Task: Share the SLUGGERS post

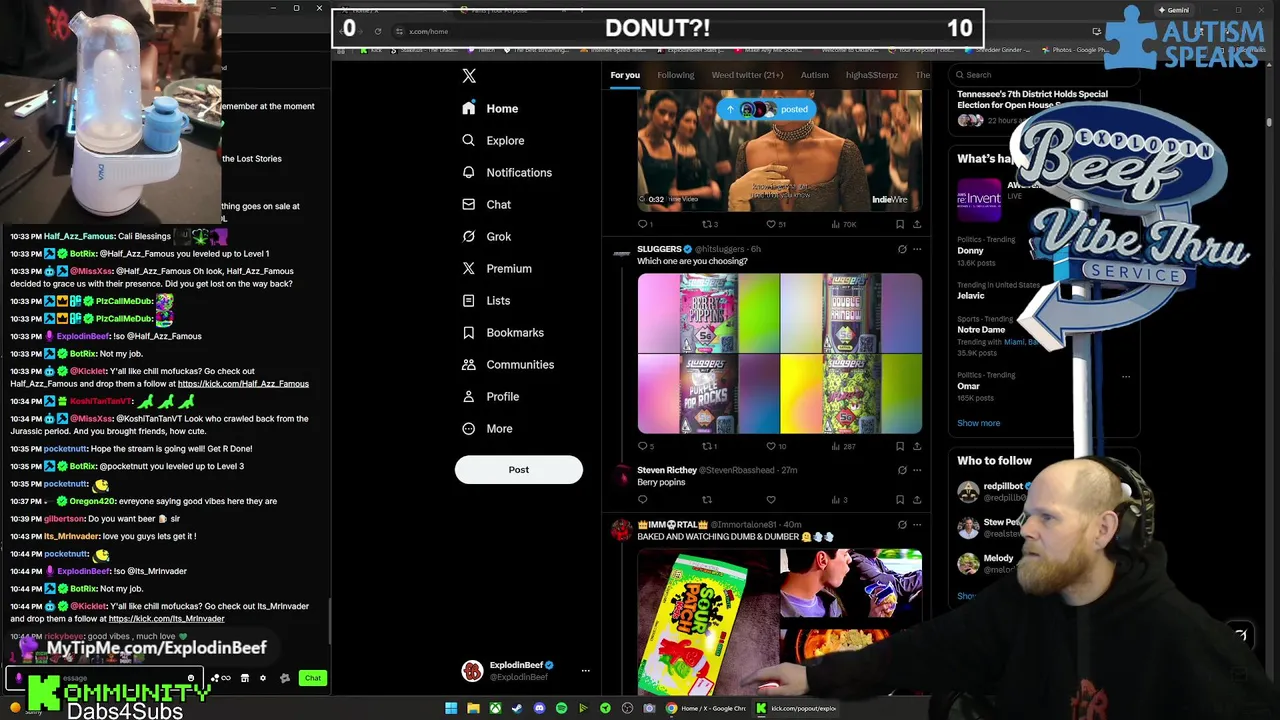Action: [917, 446]
